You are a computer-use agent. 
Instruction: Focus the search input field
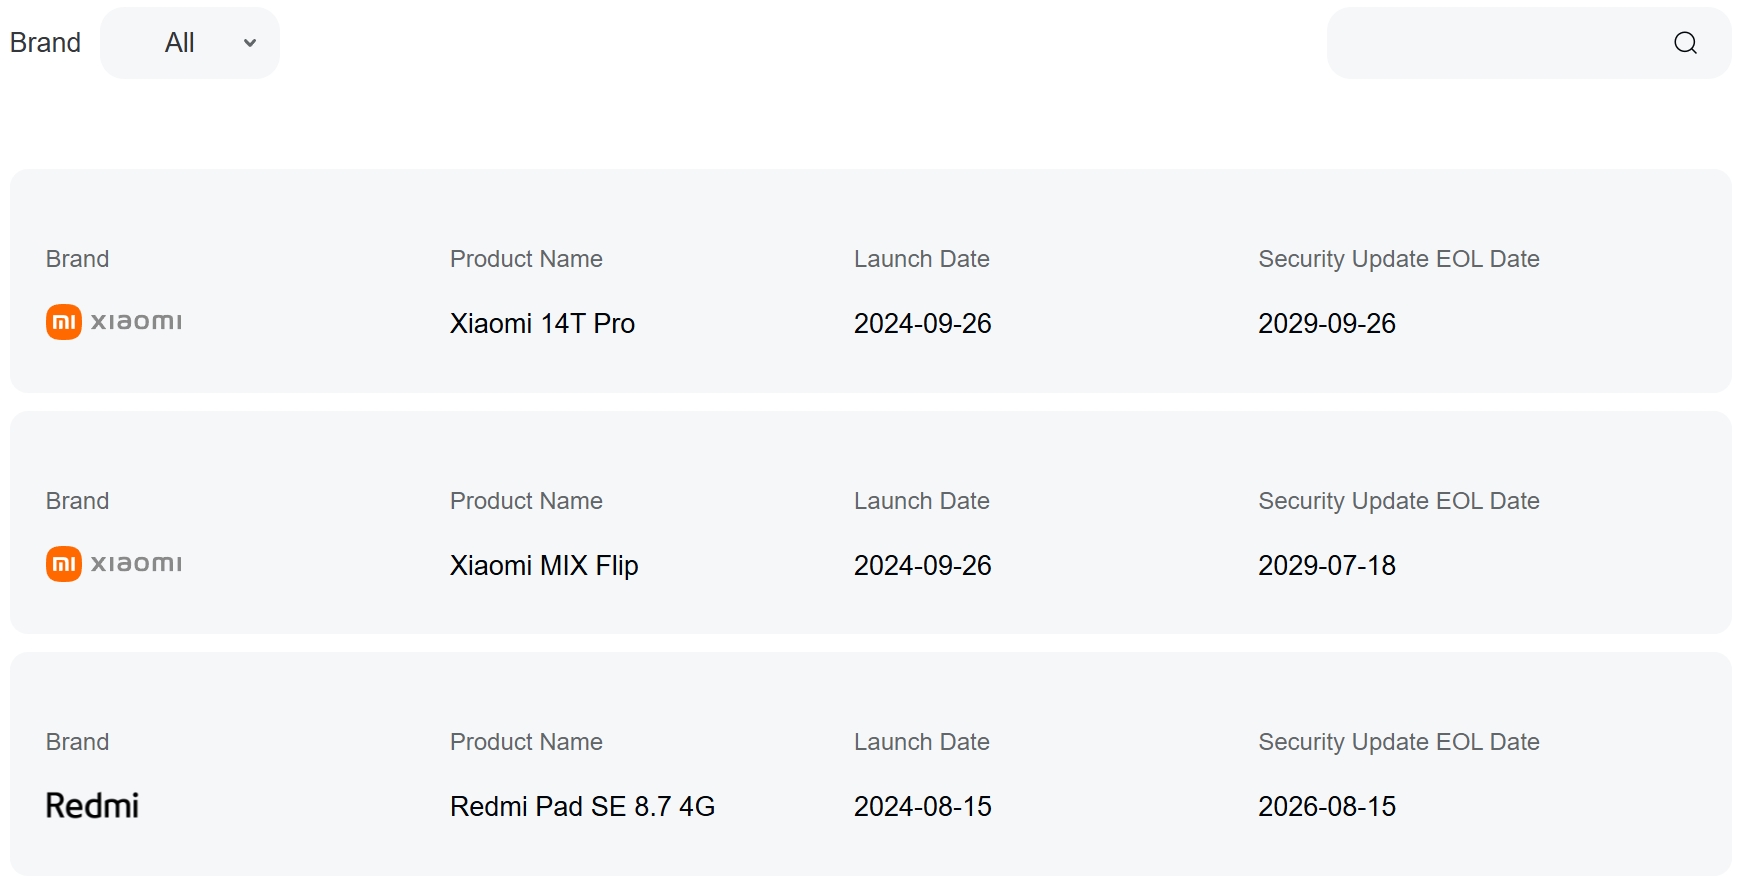(1495, 43)
